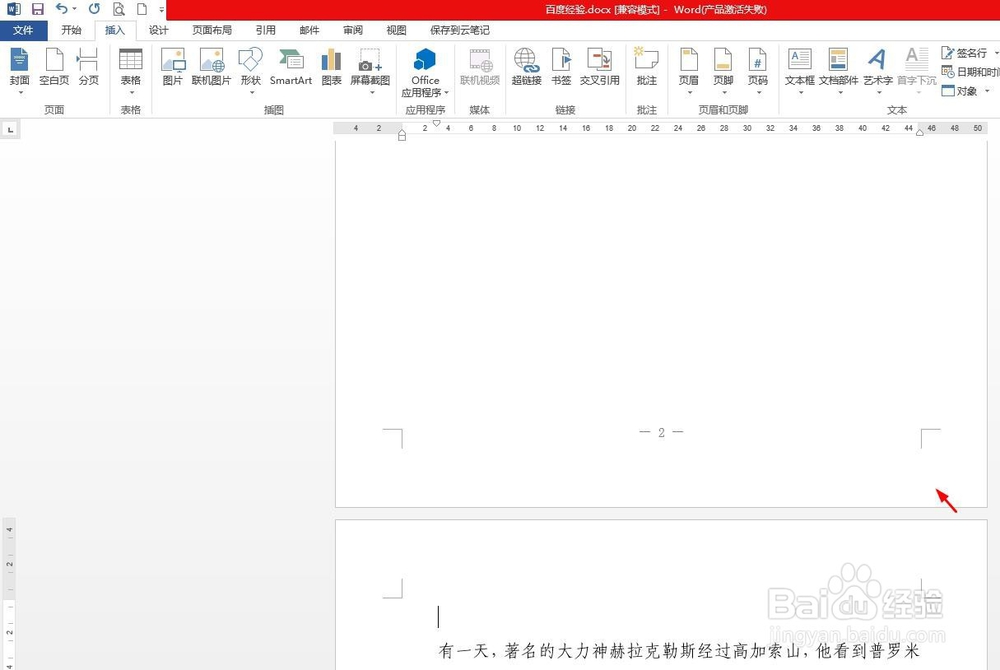Expand the Text Box (文本框) dropdown arrow
The height and width of the screenshot is (670, 1000).
pyautogui.click(x=801, y=93)
